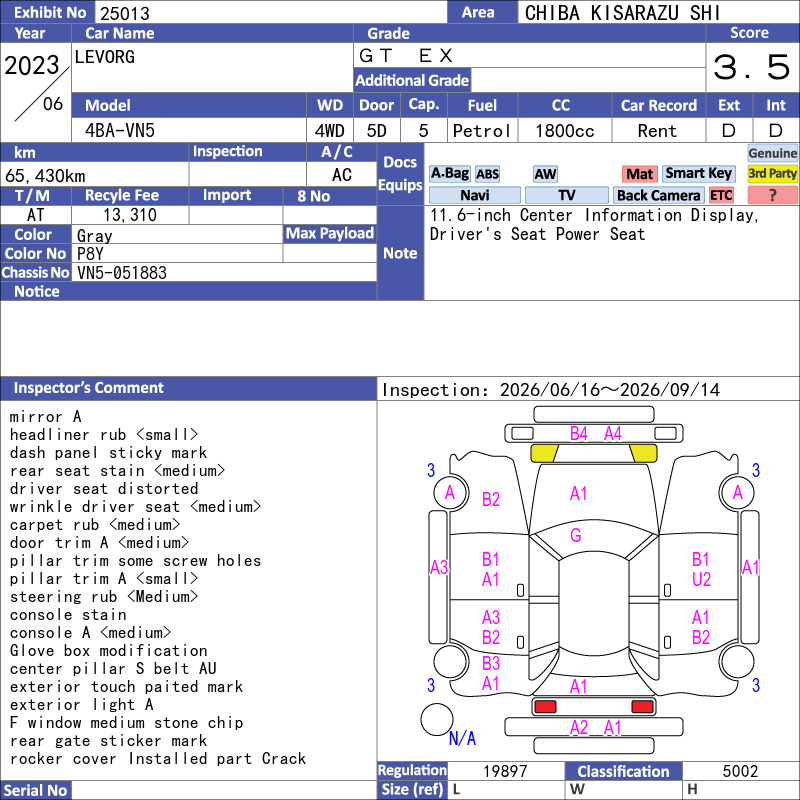Viewport: 800px width, 800px height.
Task: Click the Serial No field
Action: click(223, 790)
